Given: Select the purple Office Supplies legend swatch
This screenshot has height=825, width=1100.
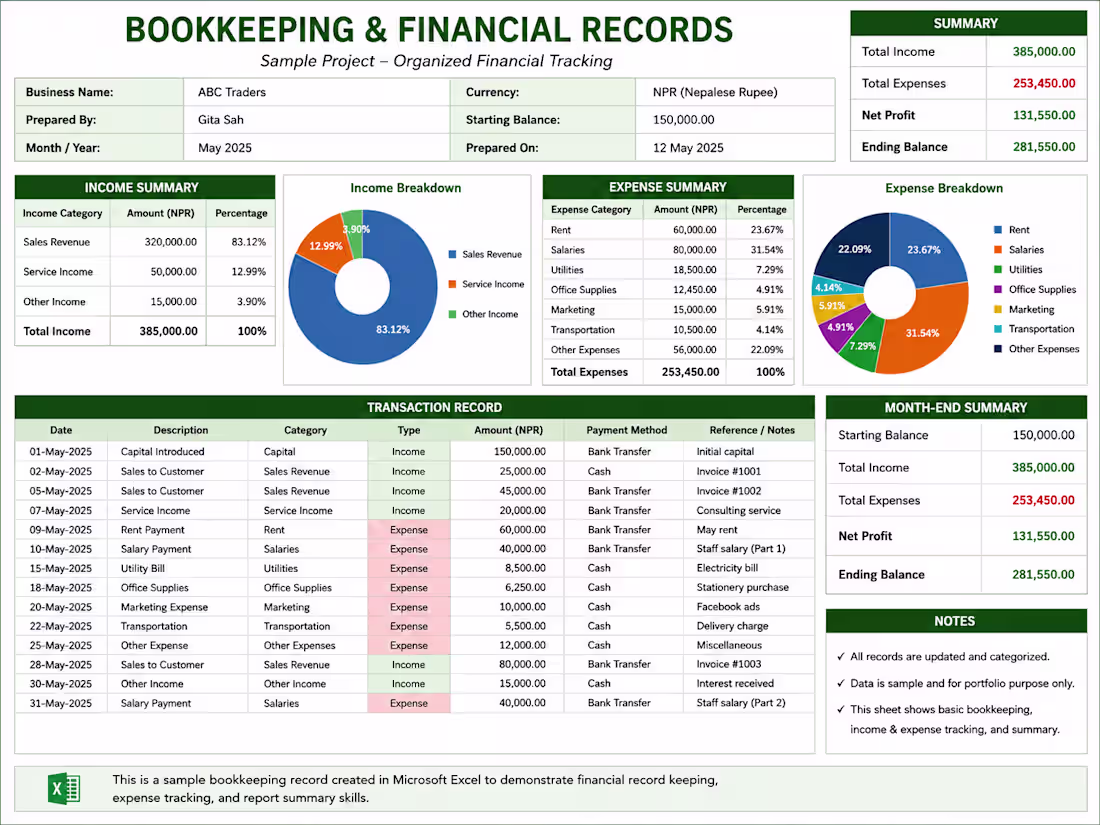Looking at the screenshot, I should click(998, 289).
